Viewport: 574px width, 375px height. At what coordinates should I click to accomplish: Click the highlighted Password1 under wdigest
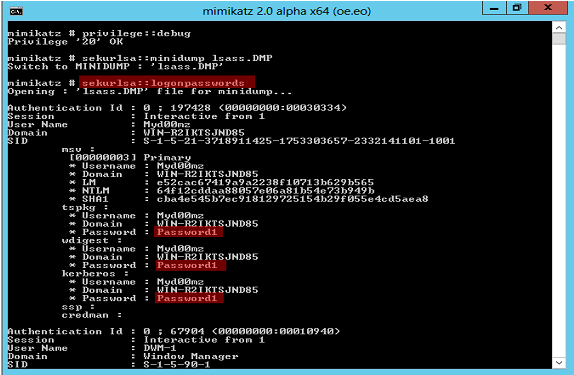pos(190,265)
